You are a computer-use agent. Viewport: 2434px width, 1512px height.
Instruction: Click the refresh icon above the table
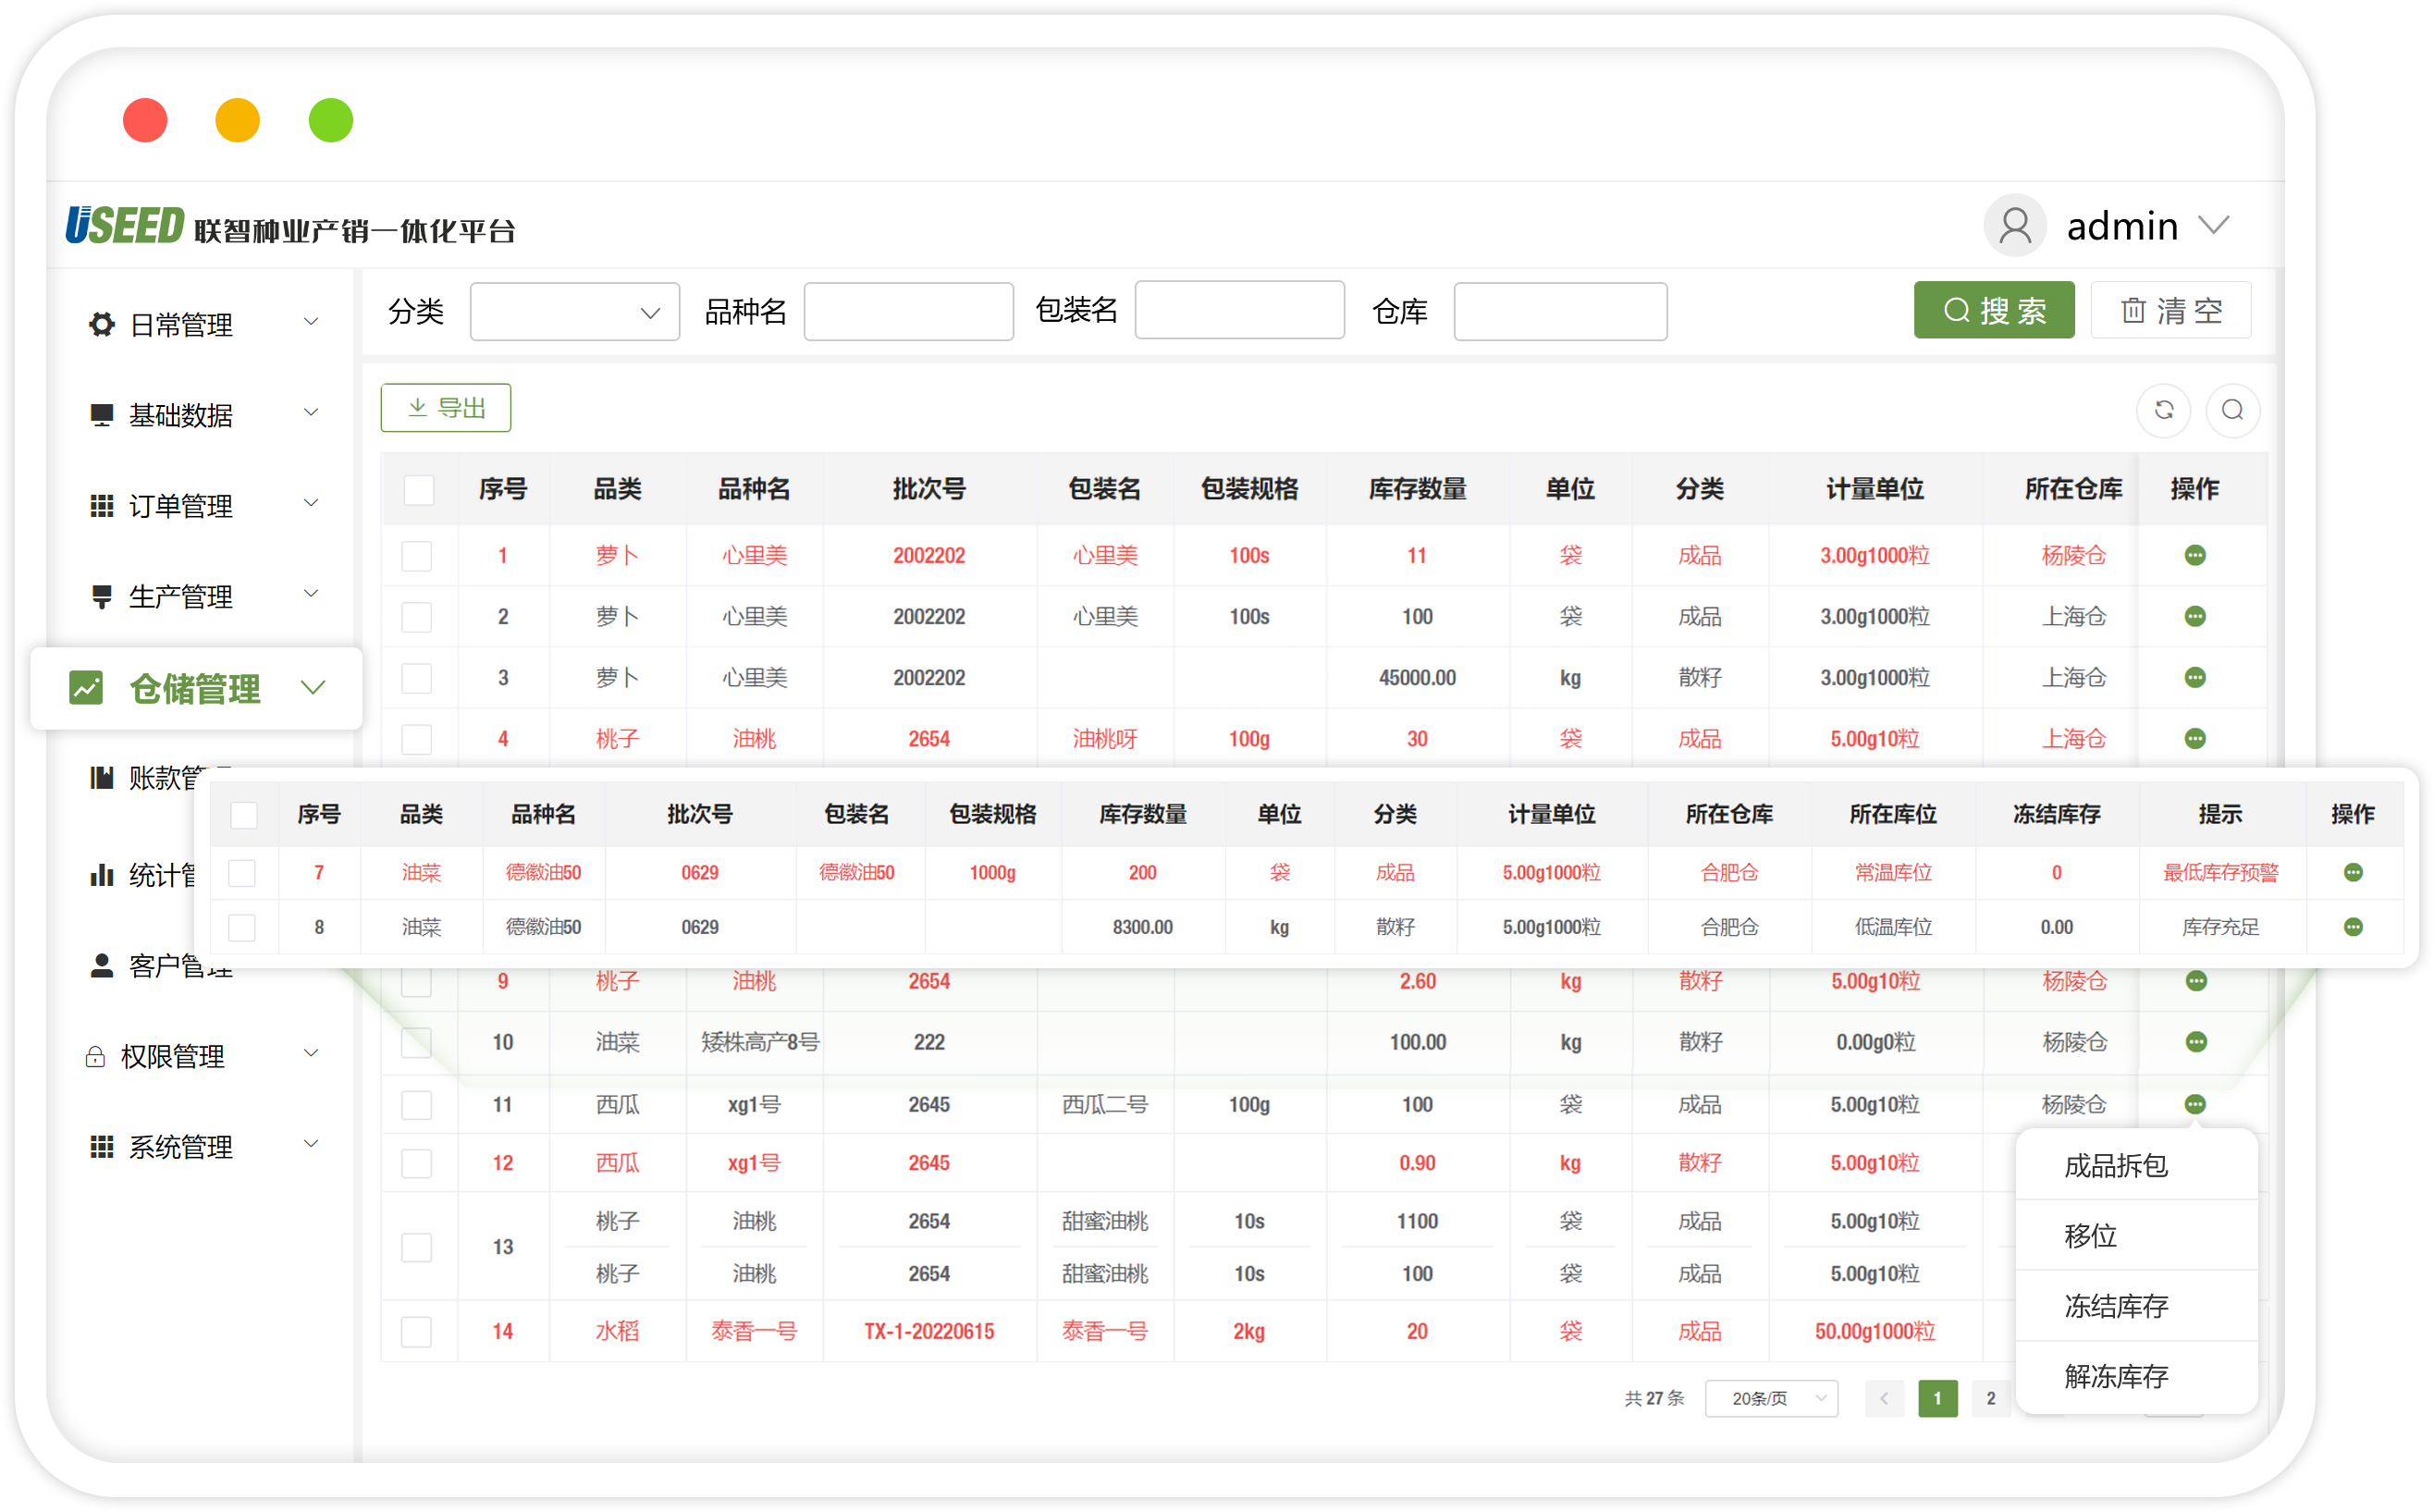tap(2163, 410)
